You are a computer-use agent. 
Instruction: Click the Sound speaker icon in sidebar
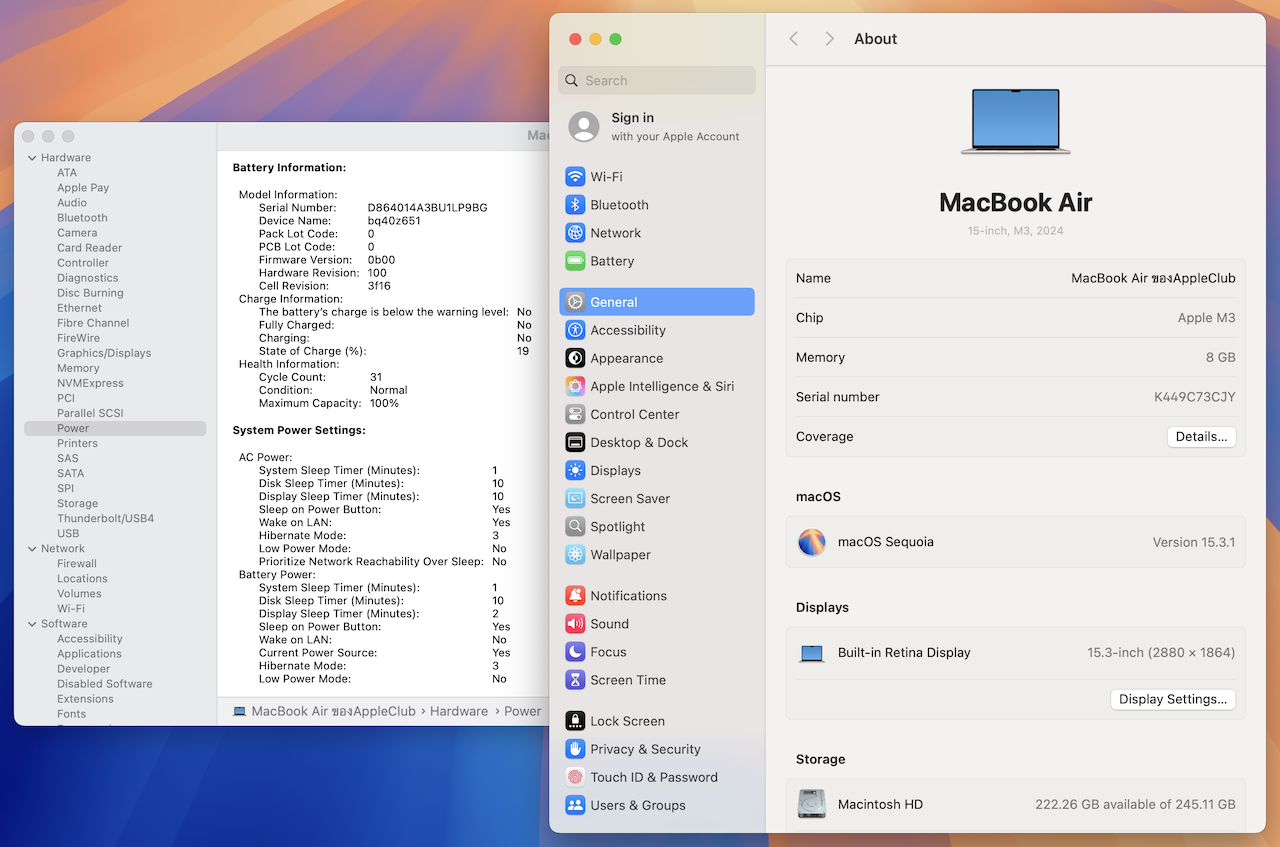pyautogui.click(x=575, y=623)
